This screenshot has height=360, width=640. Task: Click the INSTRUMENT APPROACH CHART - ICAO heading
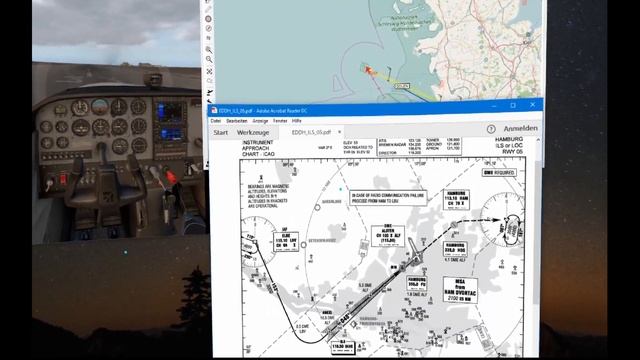click(258, 148)
